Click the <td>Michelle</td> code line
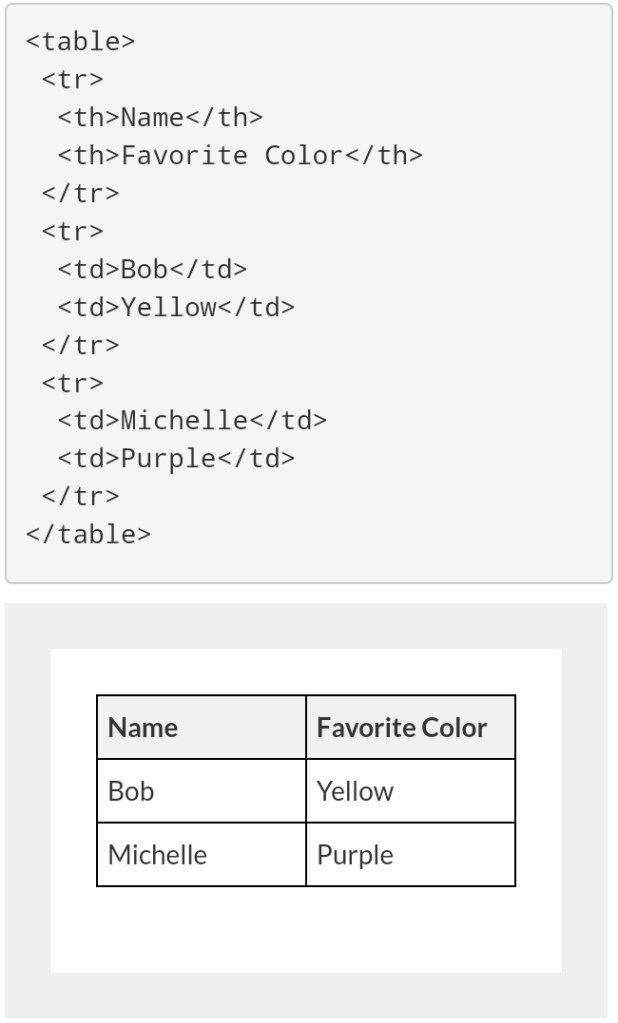The height and width of the screenshot is (1023, 618). click(x=192, y=421)
